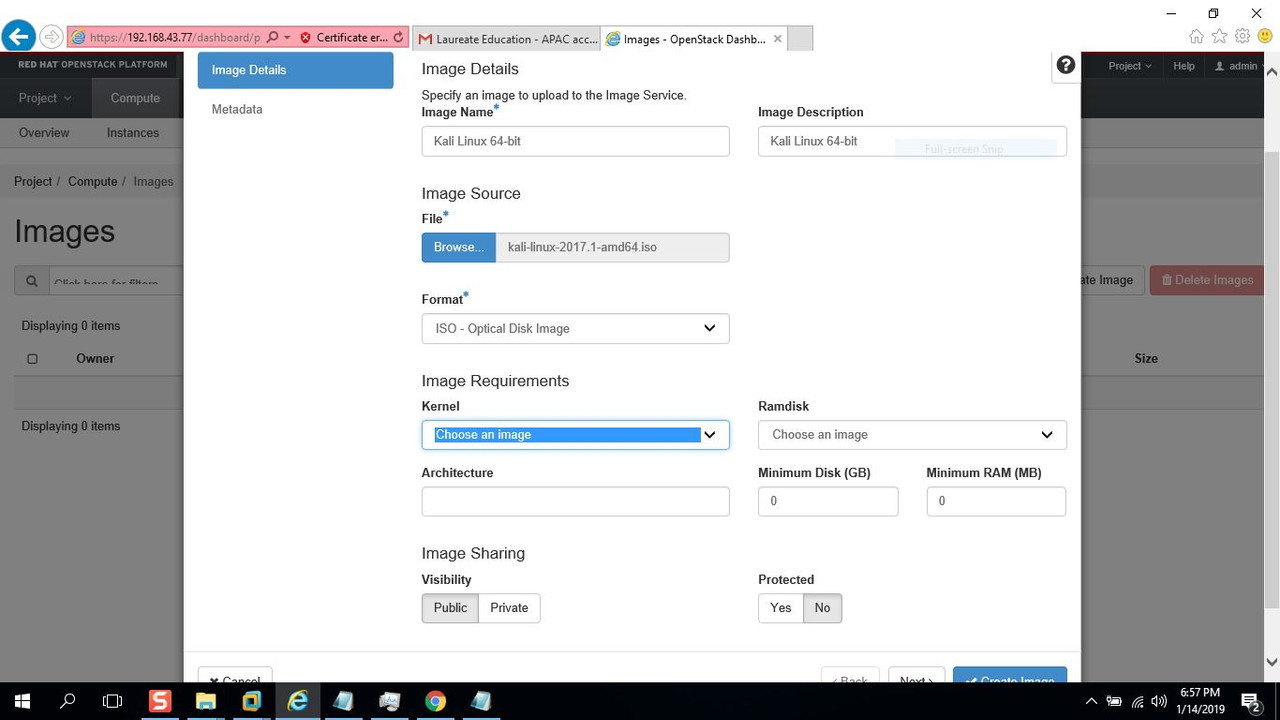Open Task View in taskbar
Image resolution: width=1280 pixels, height=720 pixels.
click(x=113, y=701)
